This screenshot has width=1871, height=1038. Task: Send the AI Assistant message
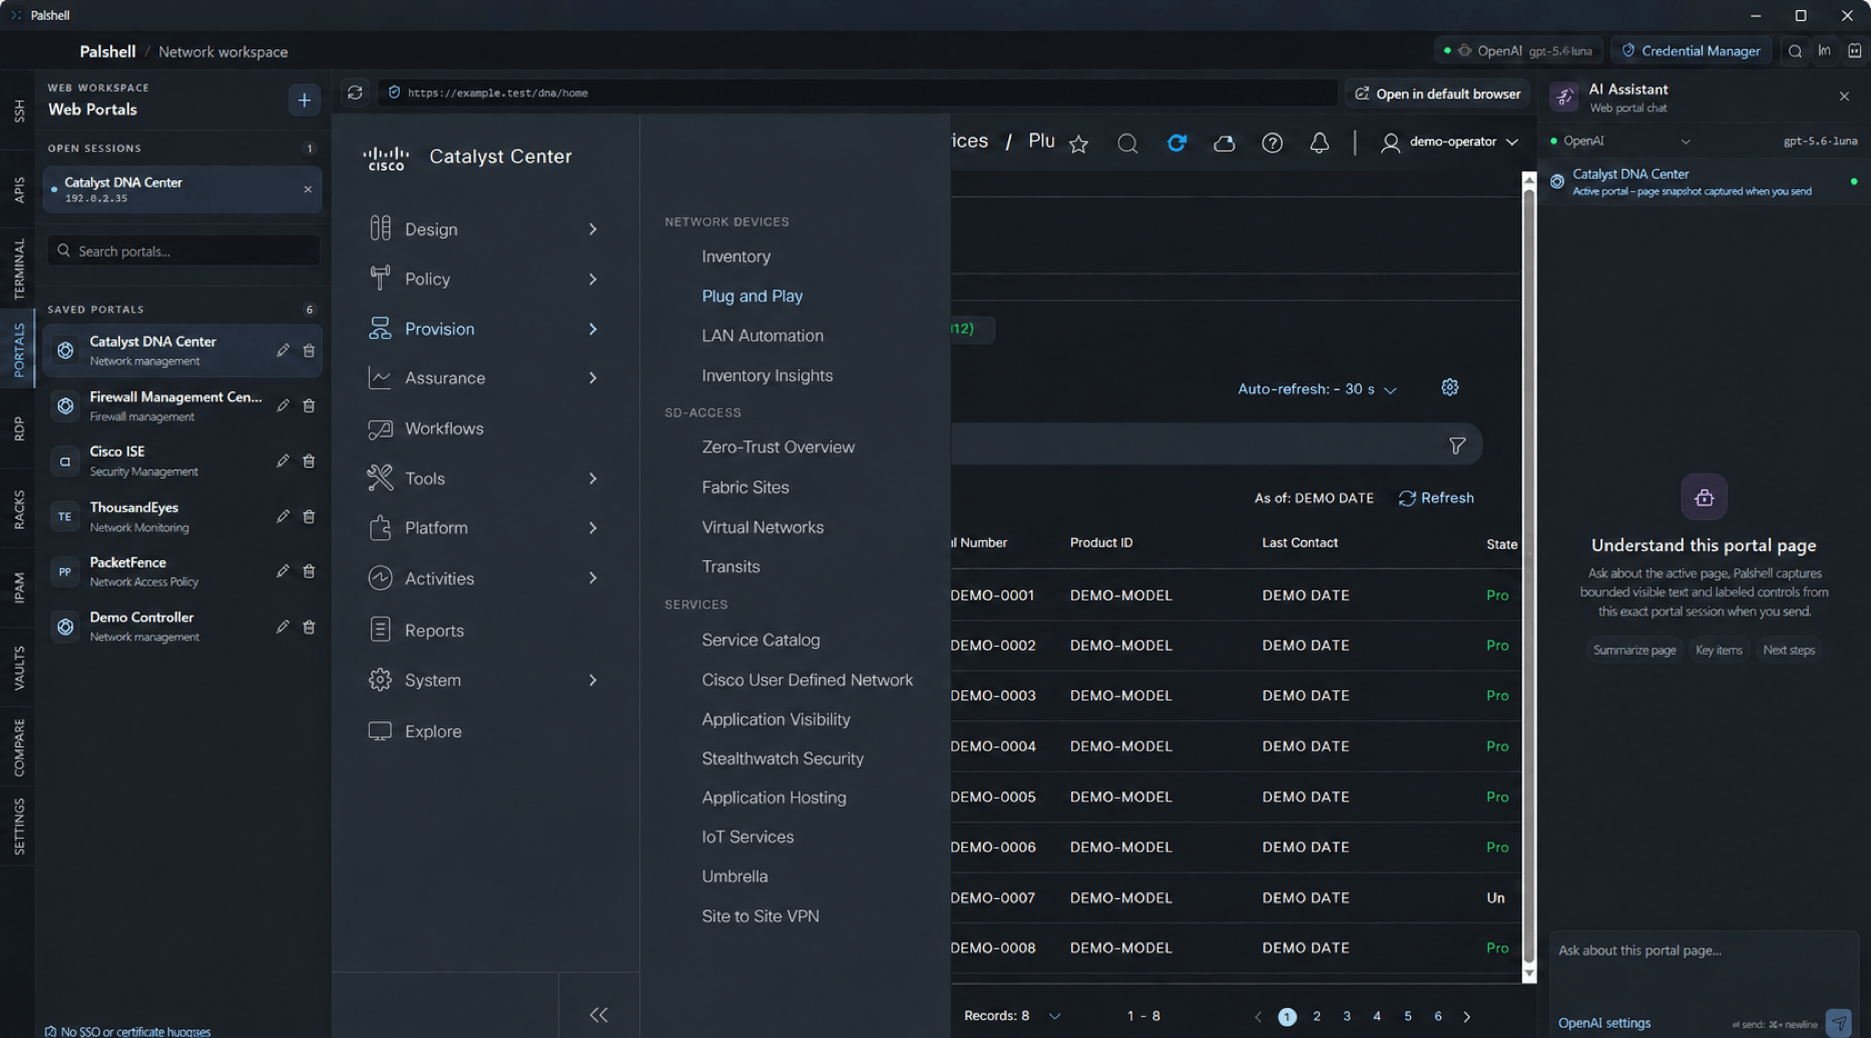[1839, 1022]
